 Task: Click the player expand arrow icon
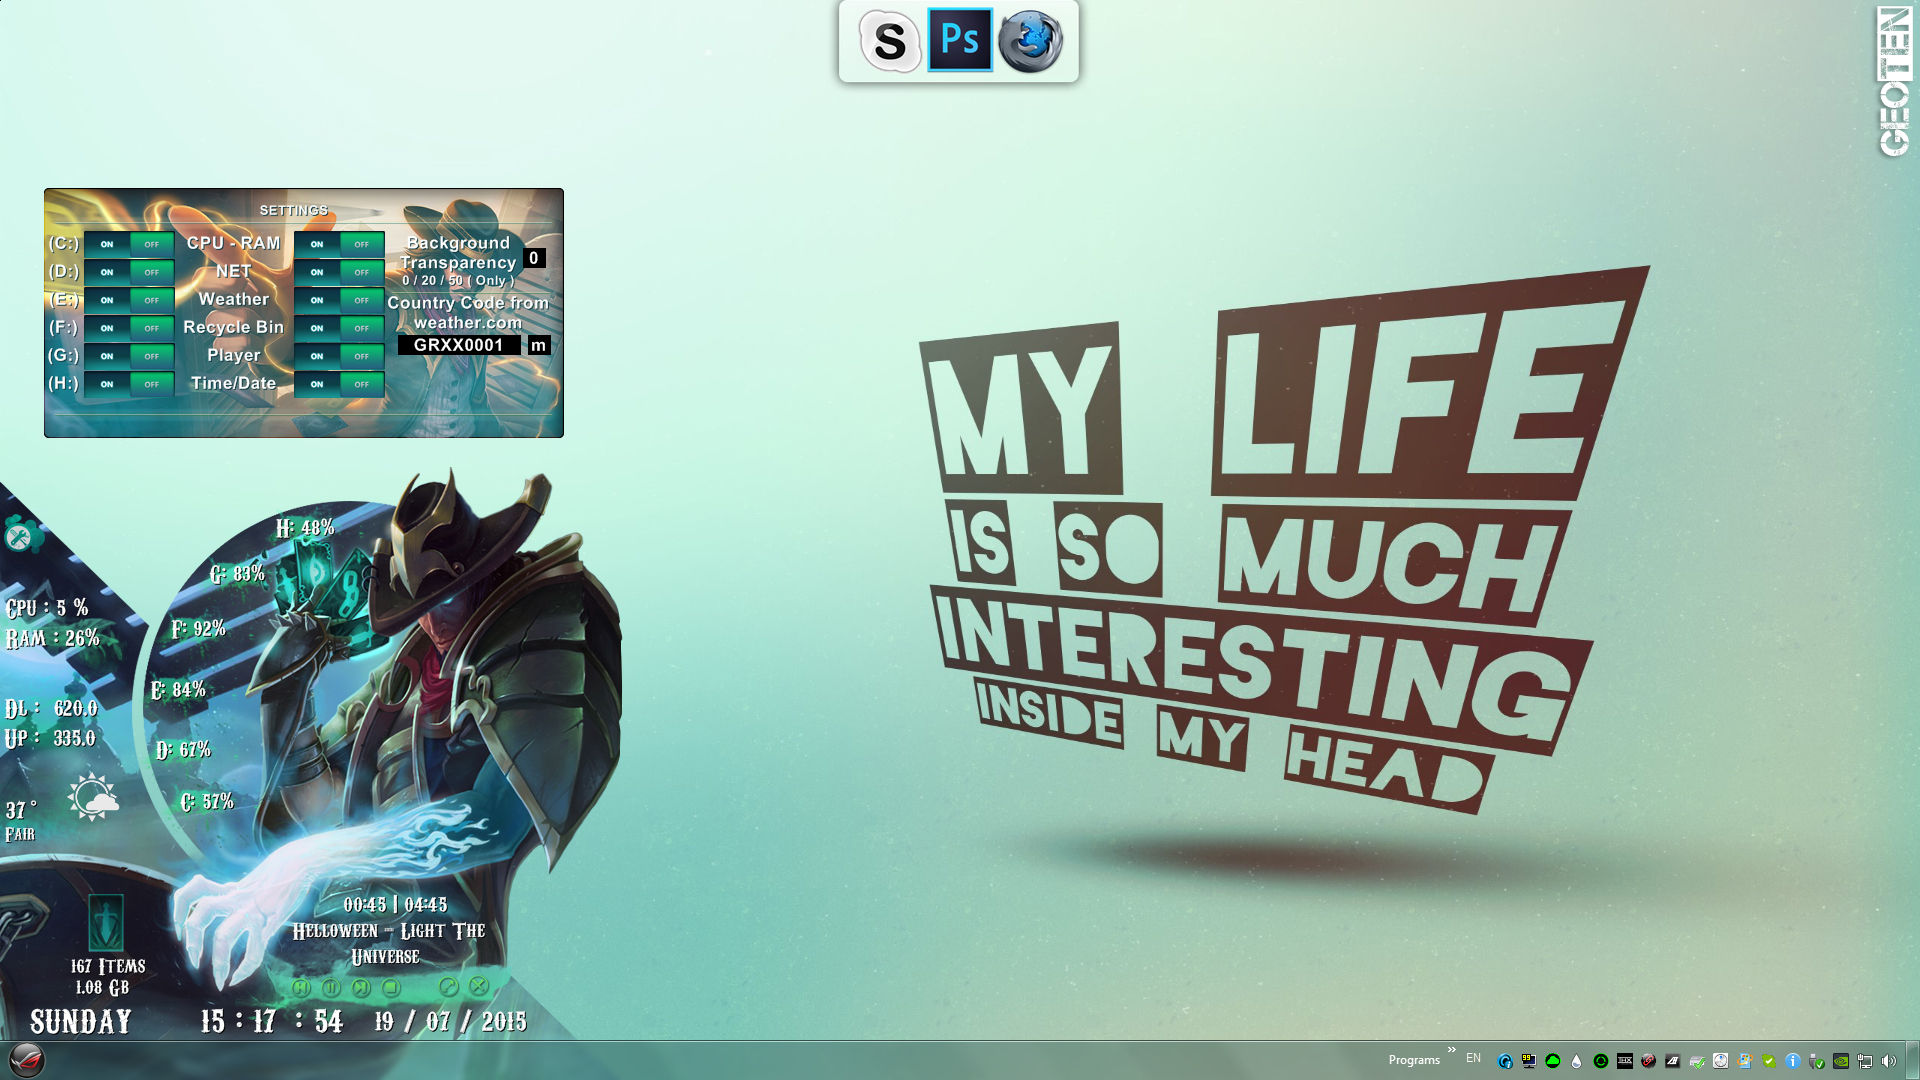(448, 987)
